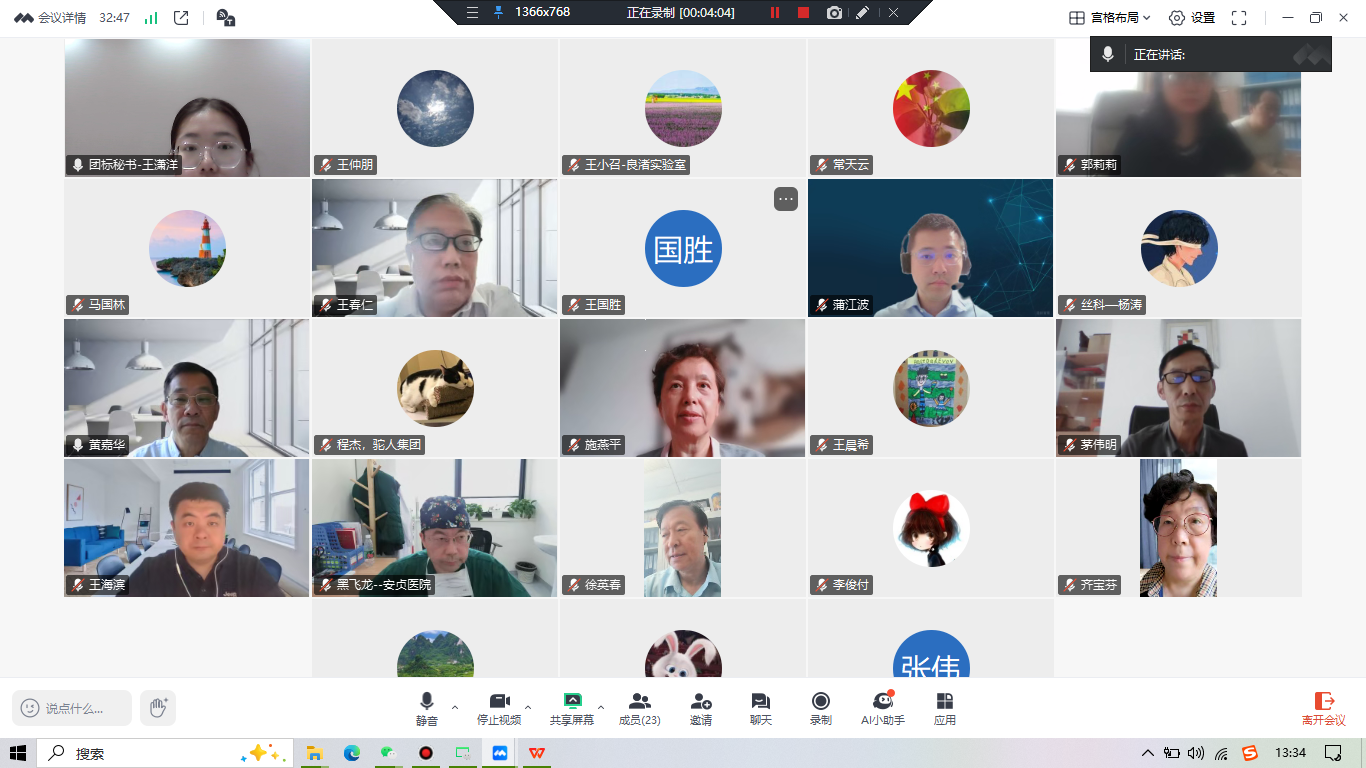Click the 共享屏幕 share screen icon
1366x768 pixels.
[572, 708]
